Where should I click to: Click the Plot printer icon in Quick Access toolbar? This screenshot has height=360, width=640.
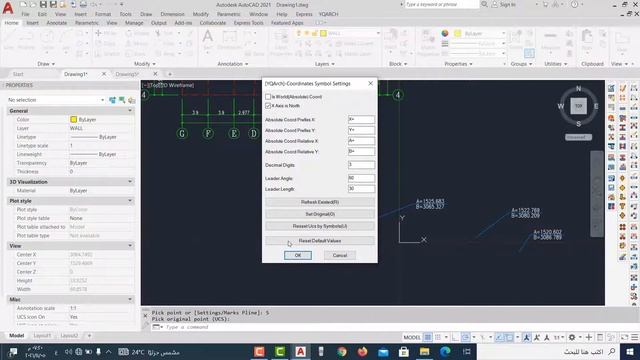point(83,4)
